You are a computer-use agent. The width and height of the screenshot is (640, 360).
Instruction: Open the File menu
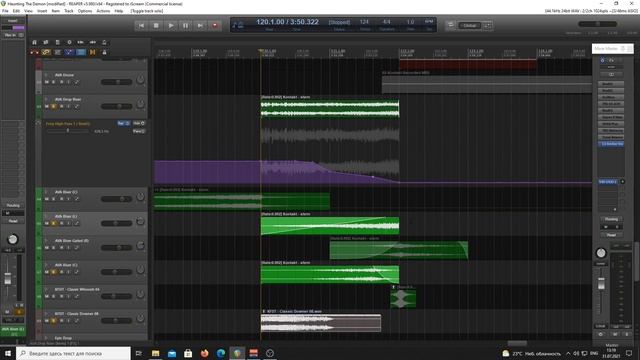click(5, 11)
